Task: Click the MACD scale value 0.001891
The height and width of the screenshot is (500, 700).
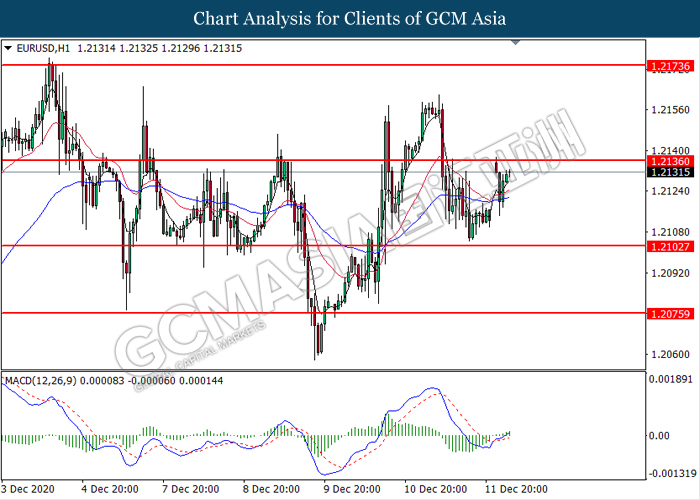Action: (671, 379)
